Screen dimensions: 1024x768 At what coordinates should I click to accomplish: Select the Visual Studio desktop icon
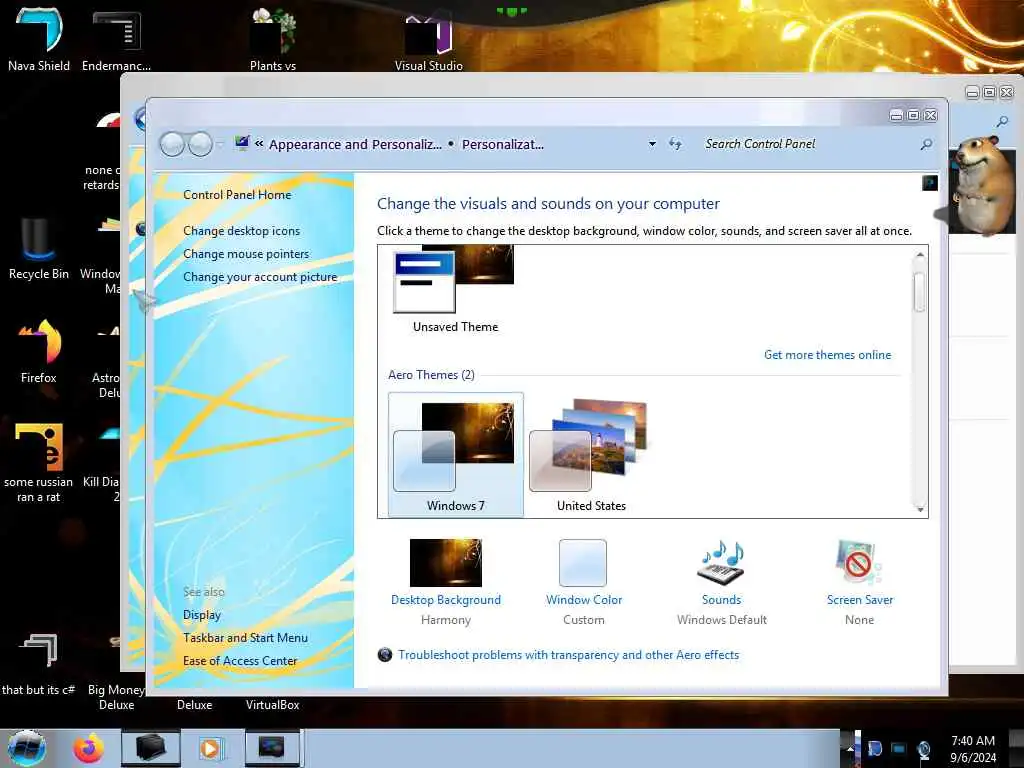point(428,39)
